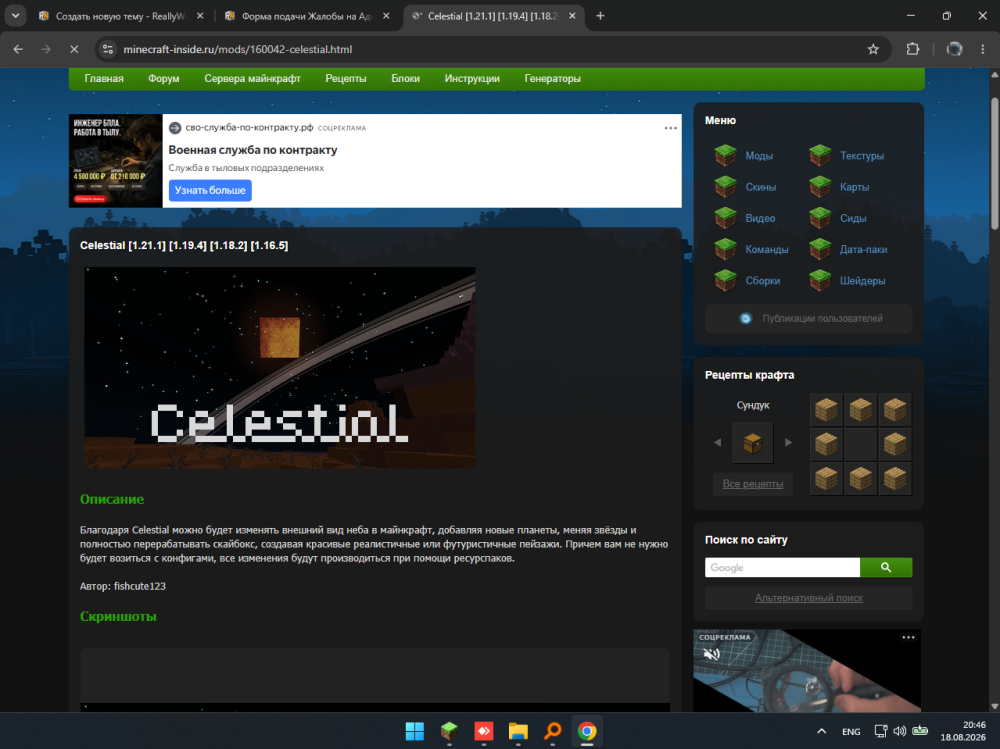The image size is (1000, 749).
Task: Go to the Сиды section
Action: click(x=837, y=218)
